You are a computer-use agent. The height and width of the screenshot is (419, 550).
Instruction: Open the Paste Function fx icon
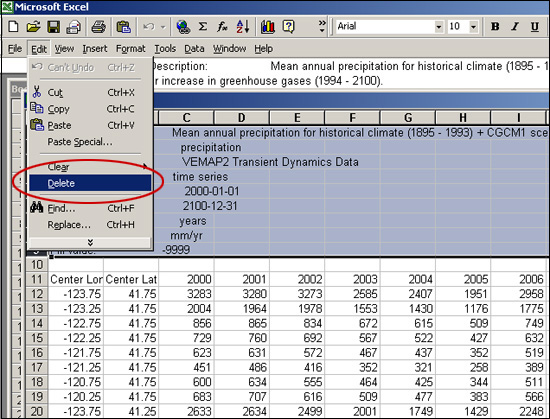click(x=222, y=27)
